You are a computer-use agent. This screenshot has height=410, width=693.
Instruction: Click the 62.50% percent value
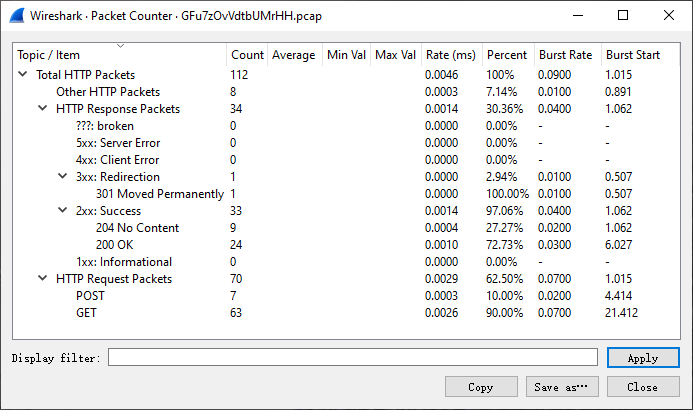[504, 279]
